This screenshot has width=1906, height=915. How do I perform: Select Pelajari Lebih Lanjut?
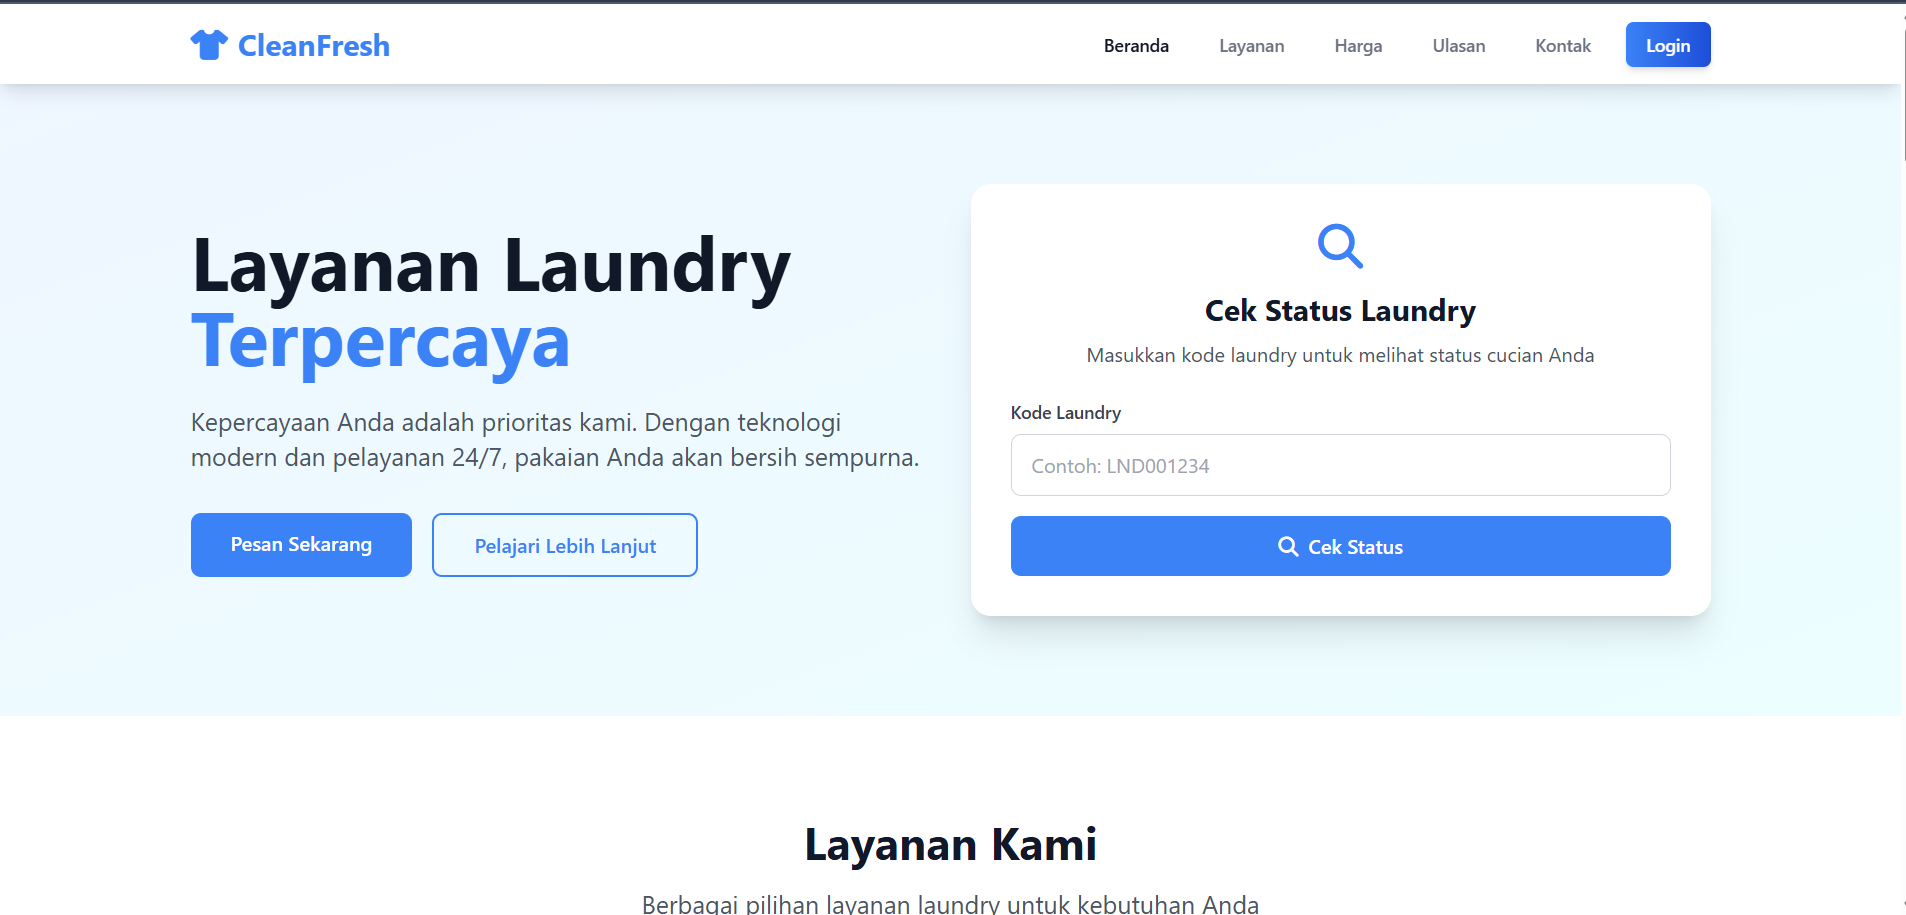coord(564,545)
